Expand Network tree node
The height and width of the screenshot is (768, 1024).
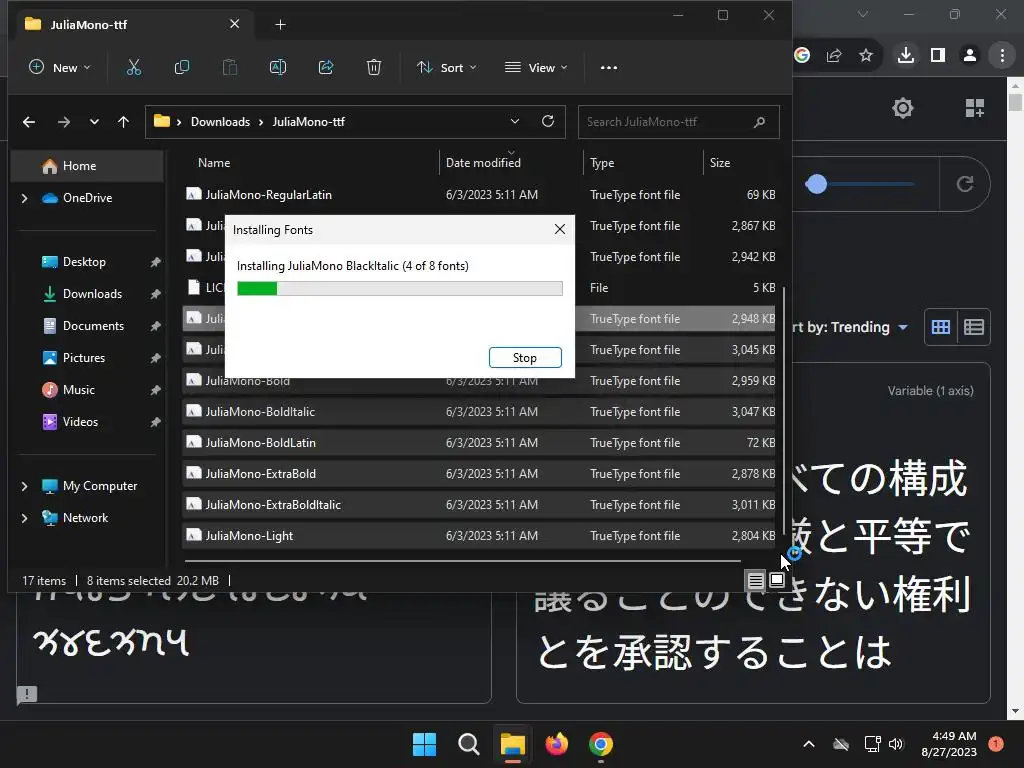(24, 518)
